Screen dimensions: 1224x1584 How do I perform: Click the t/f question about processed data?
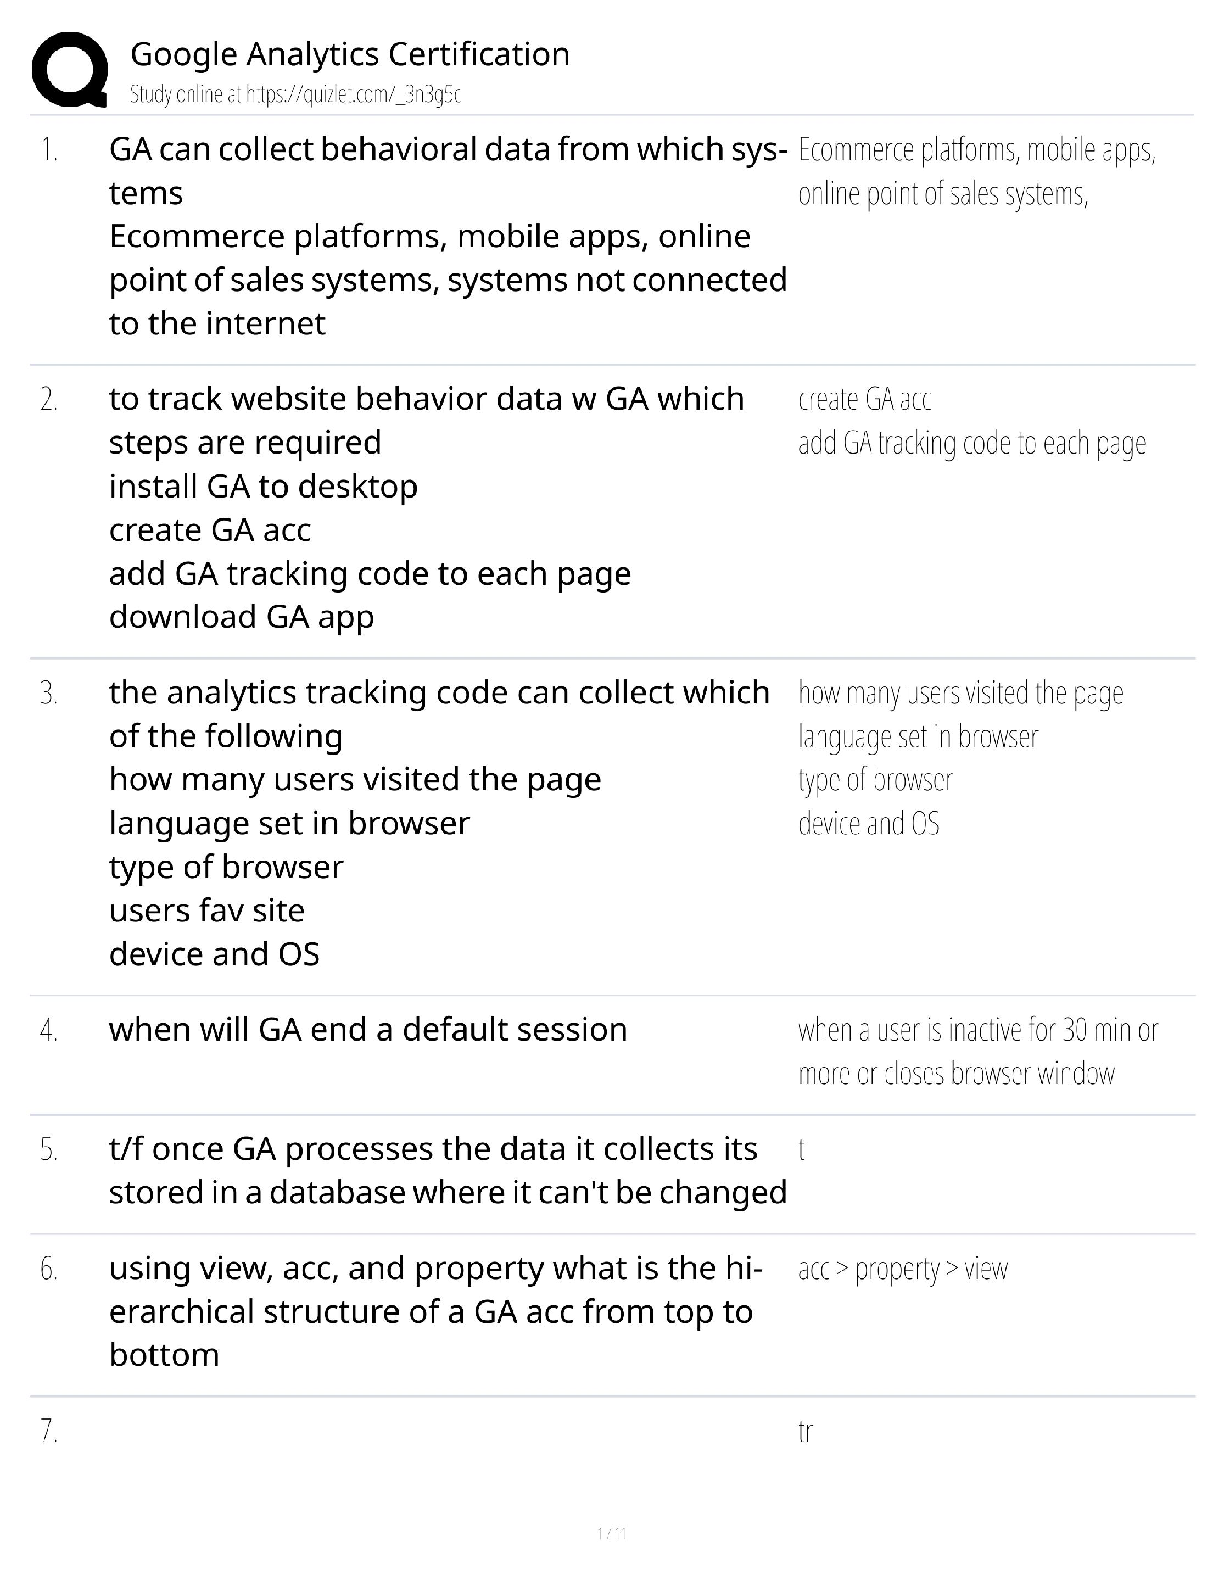(448, 1171)
